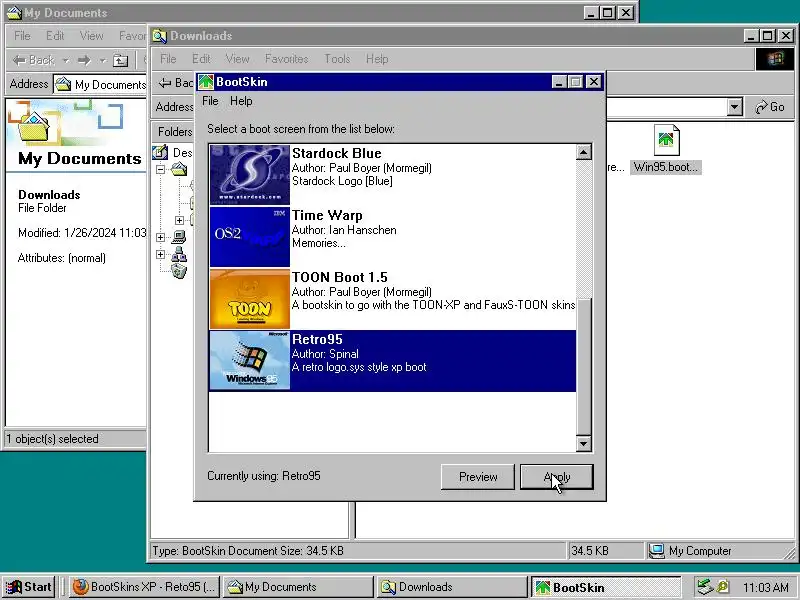The height and width of the screenshot is (600, 800).
Task: Open the Tools menu in Downloads window
Action: click(x=337, y=59)
